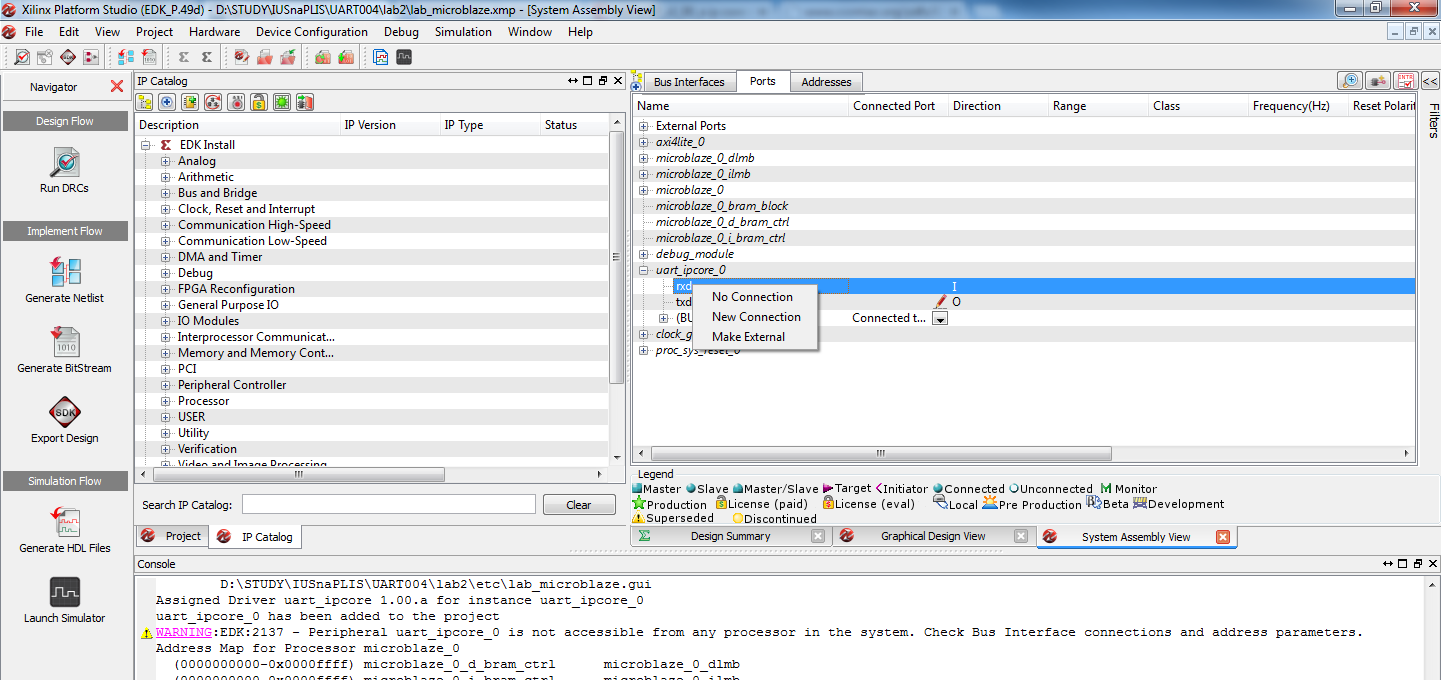Image resolution: width=1441 pixels, height=690 pixels.
Task: Open the Filters side panel
Action: pos(1433,120)
